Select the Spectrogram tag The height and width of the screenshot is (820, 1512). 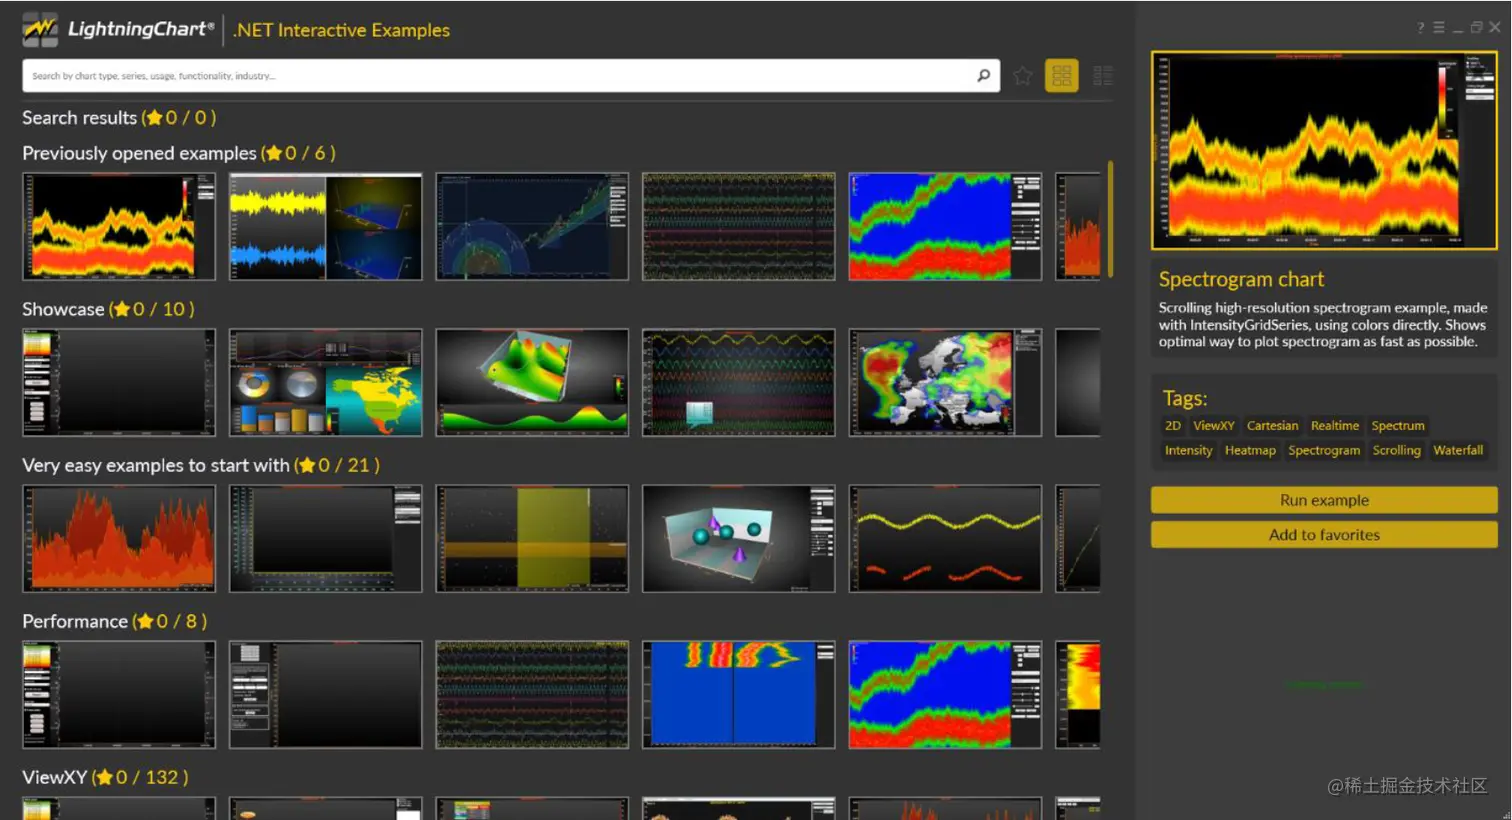1324,451
